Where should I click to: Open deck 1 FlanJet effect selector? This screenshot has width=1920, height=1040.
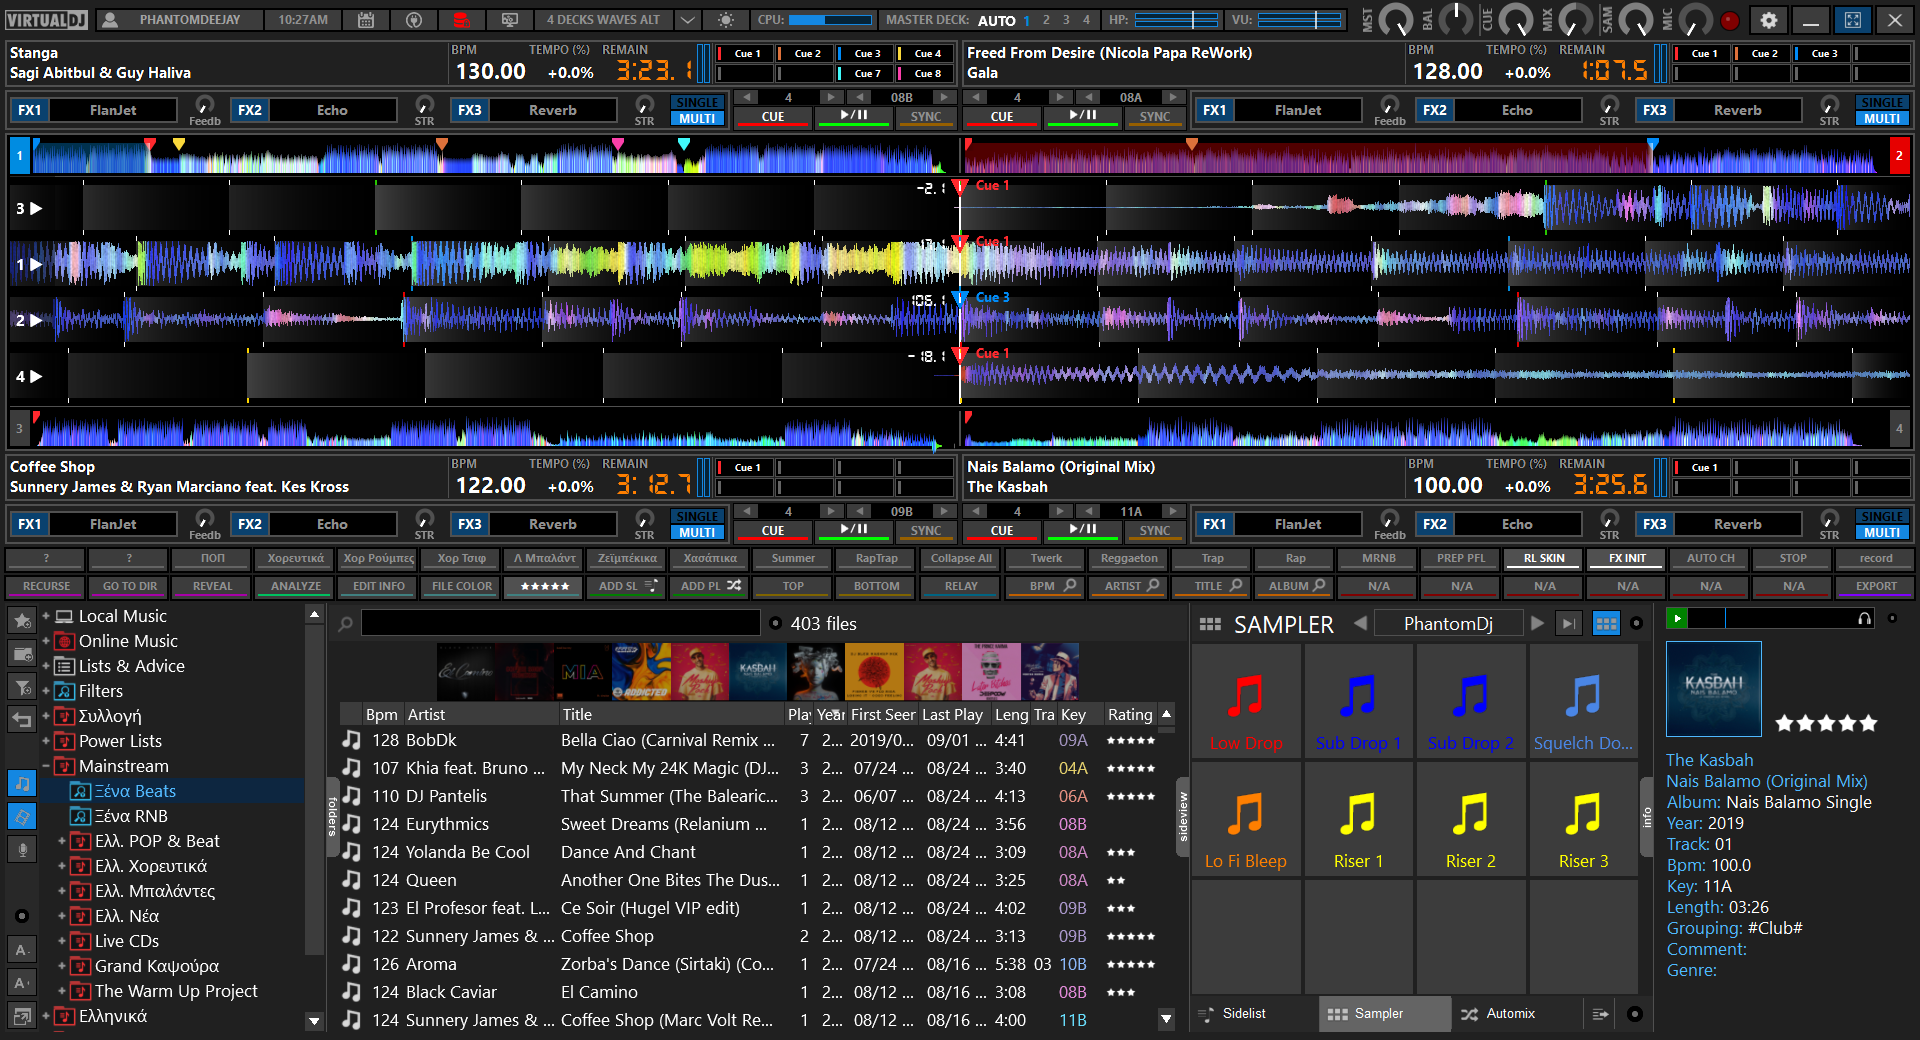[113, 111]
